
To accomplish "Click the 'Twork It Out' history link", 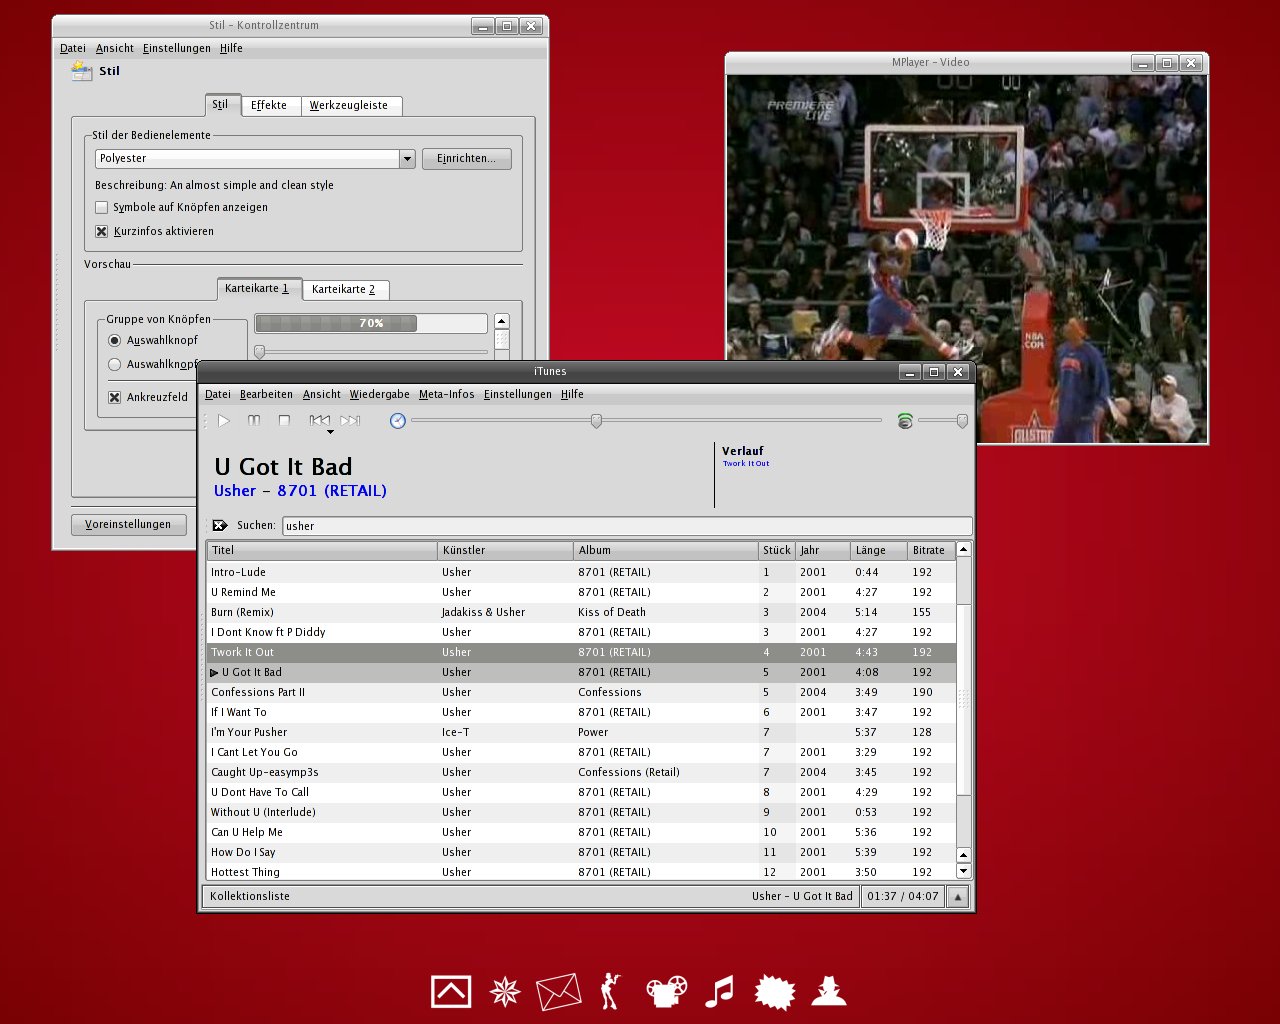I will (746, 464).
